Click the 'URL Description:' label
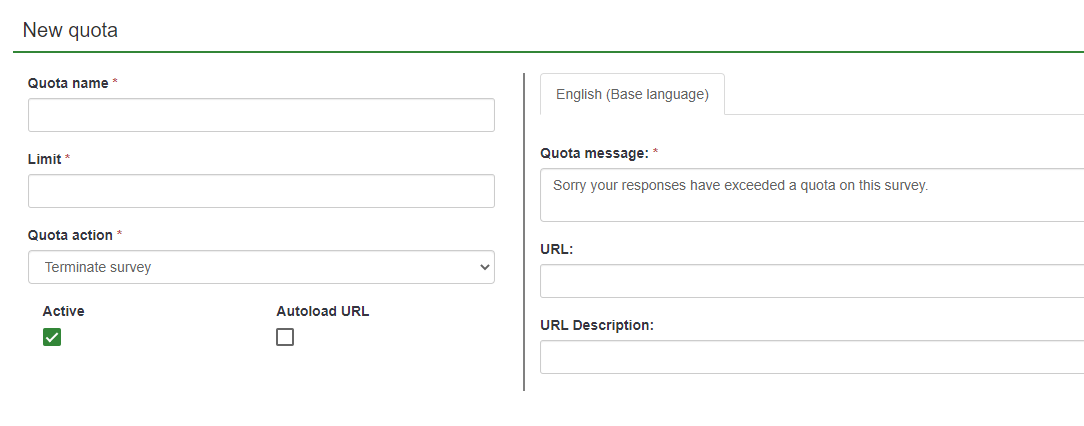The width and height of the screenshot is (1084, 426). (x=596, y=325)
